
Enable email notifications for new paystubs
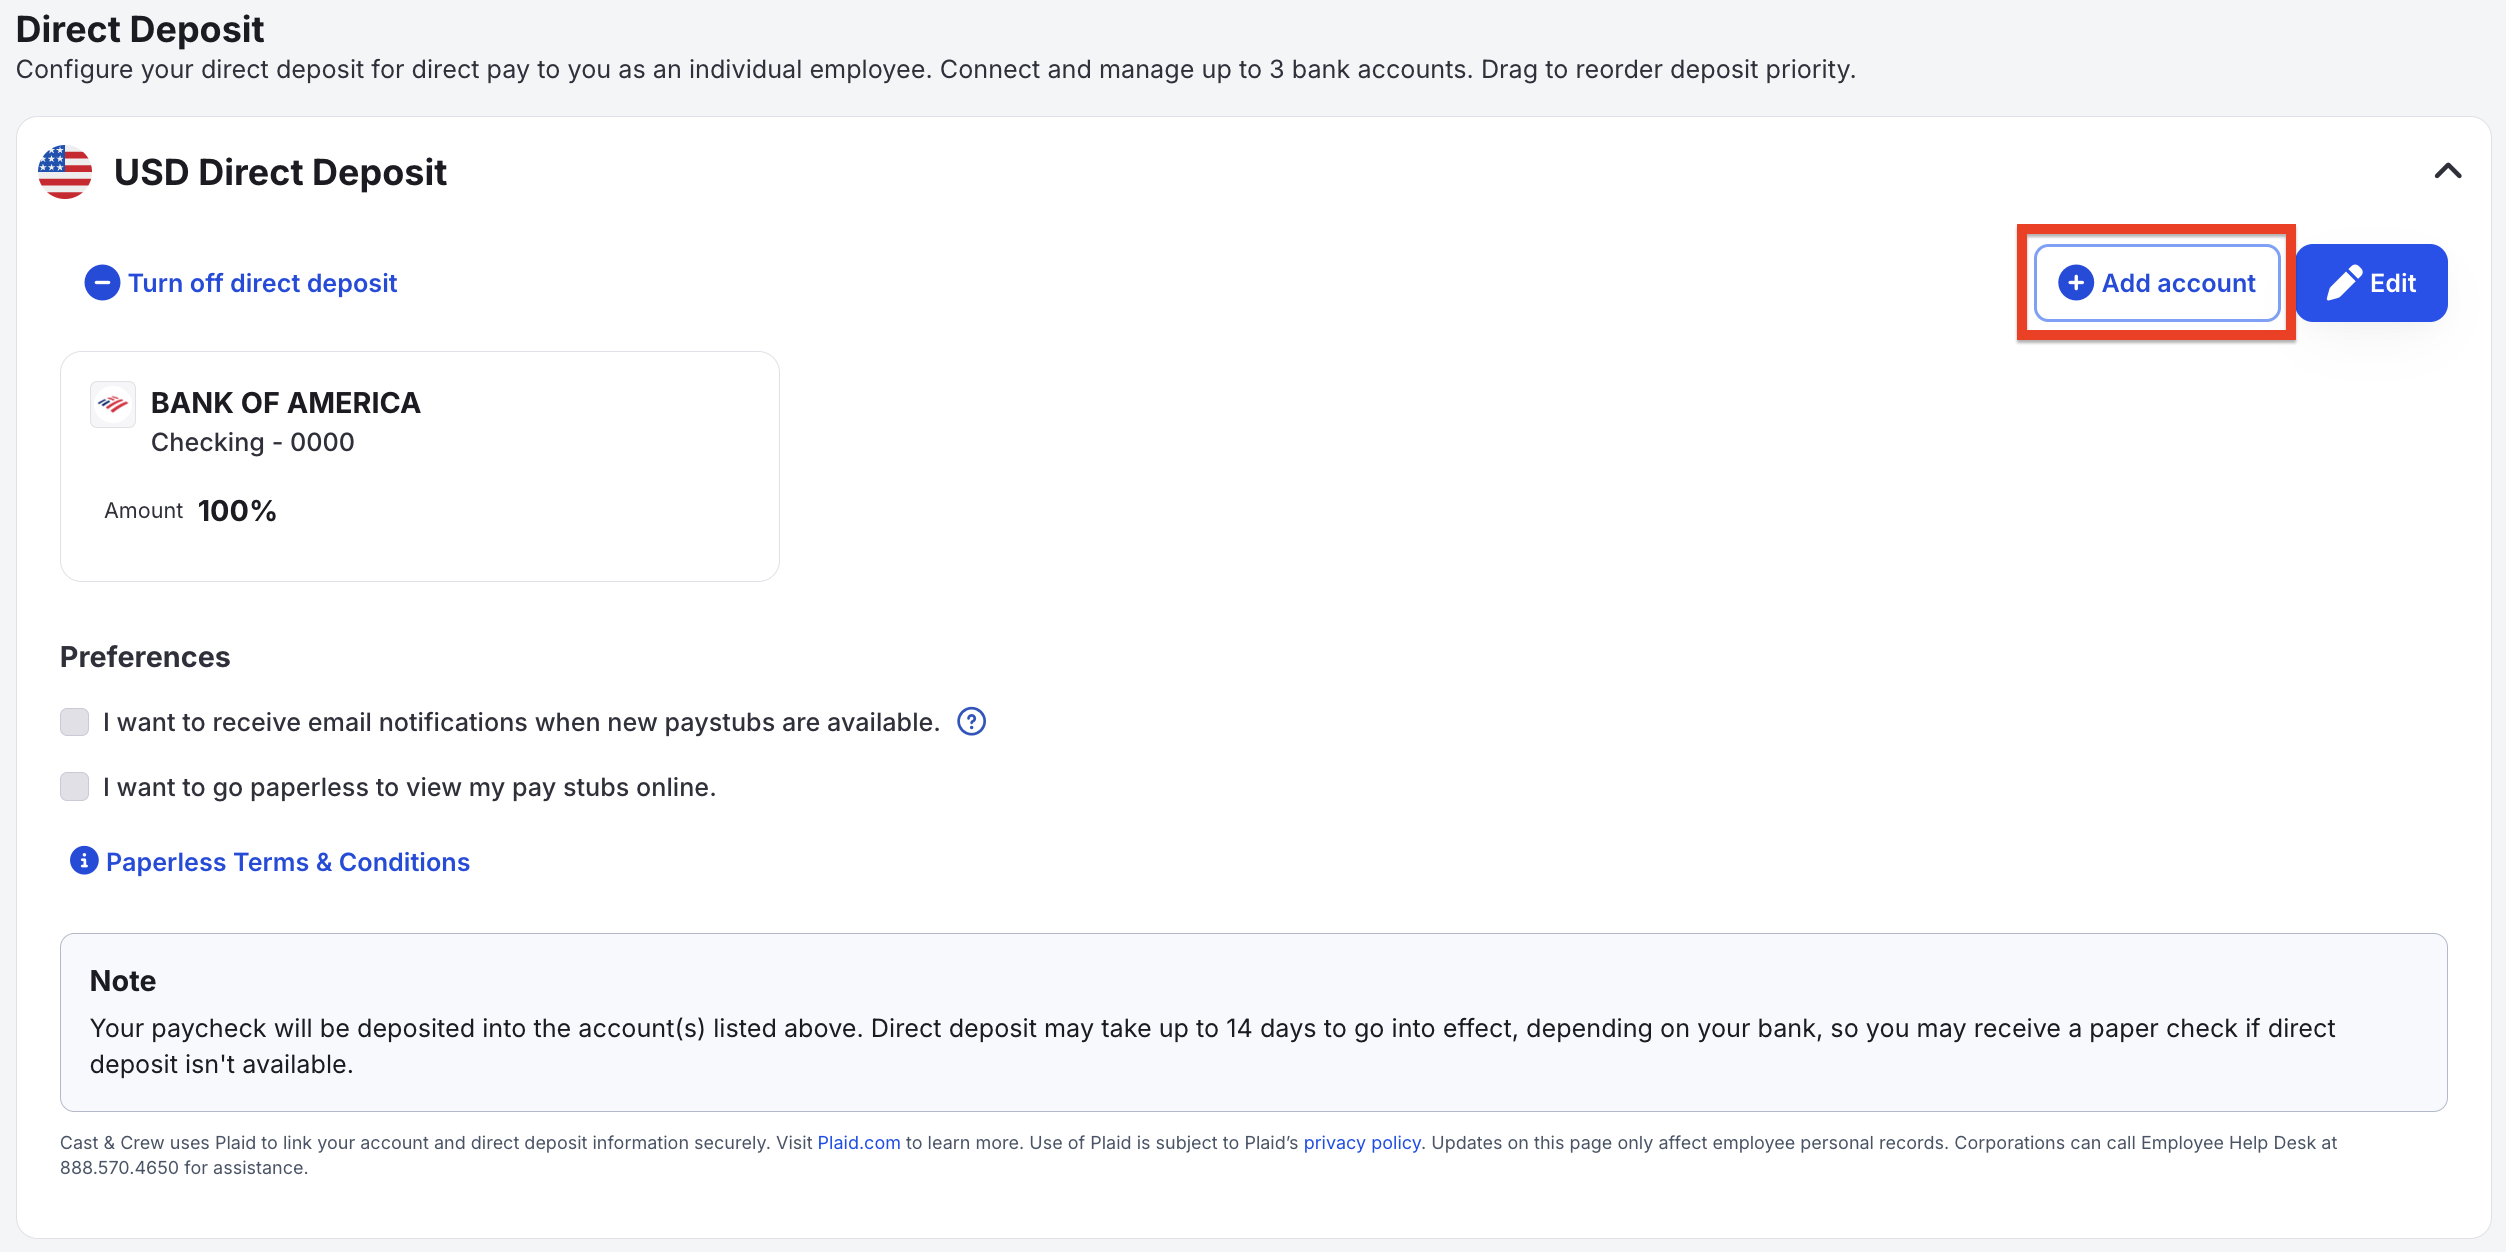click(x=75, y=722)
